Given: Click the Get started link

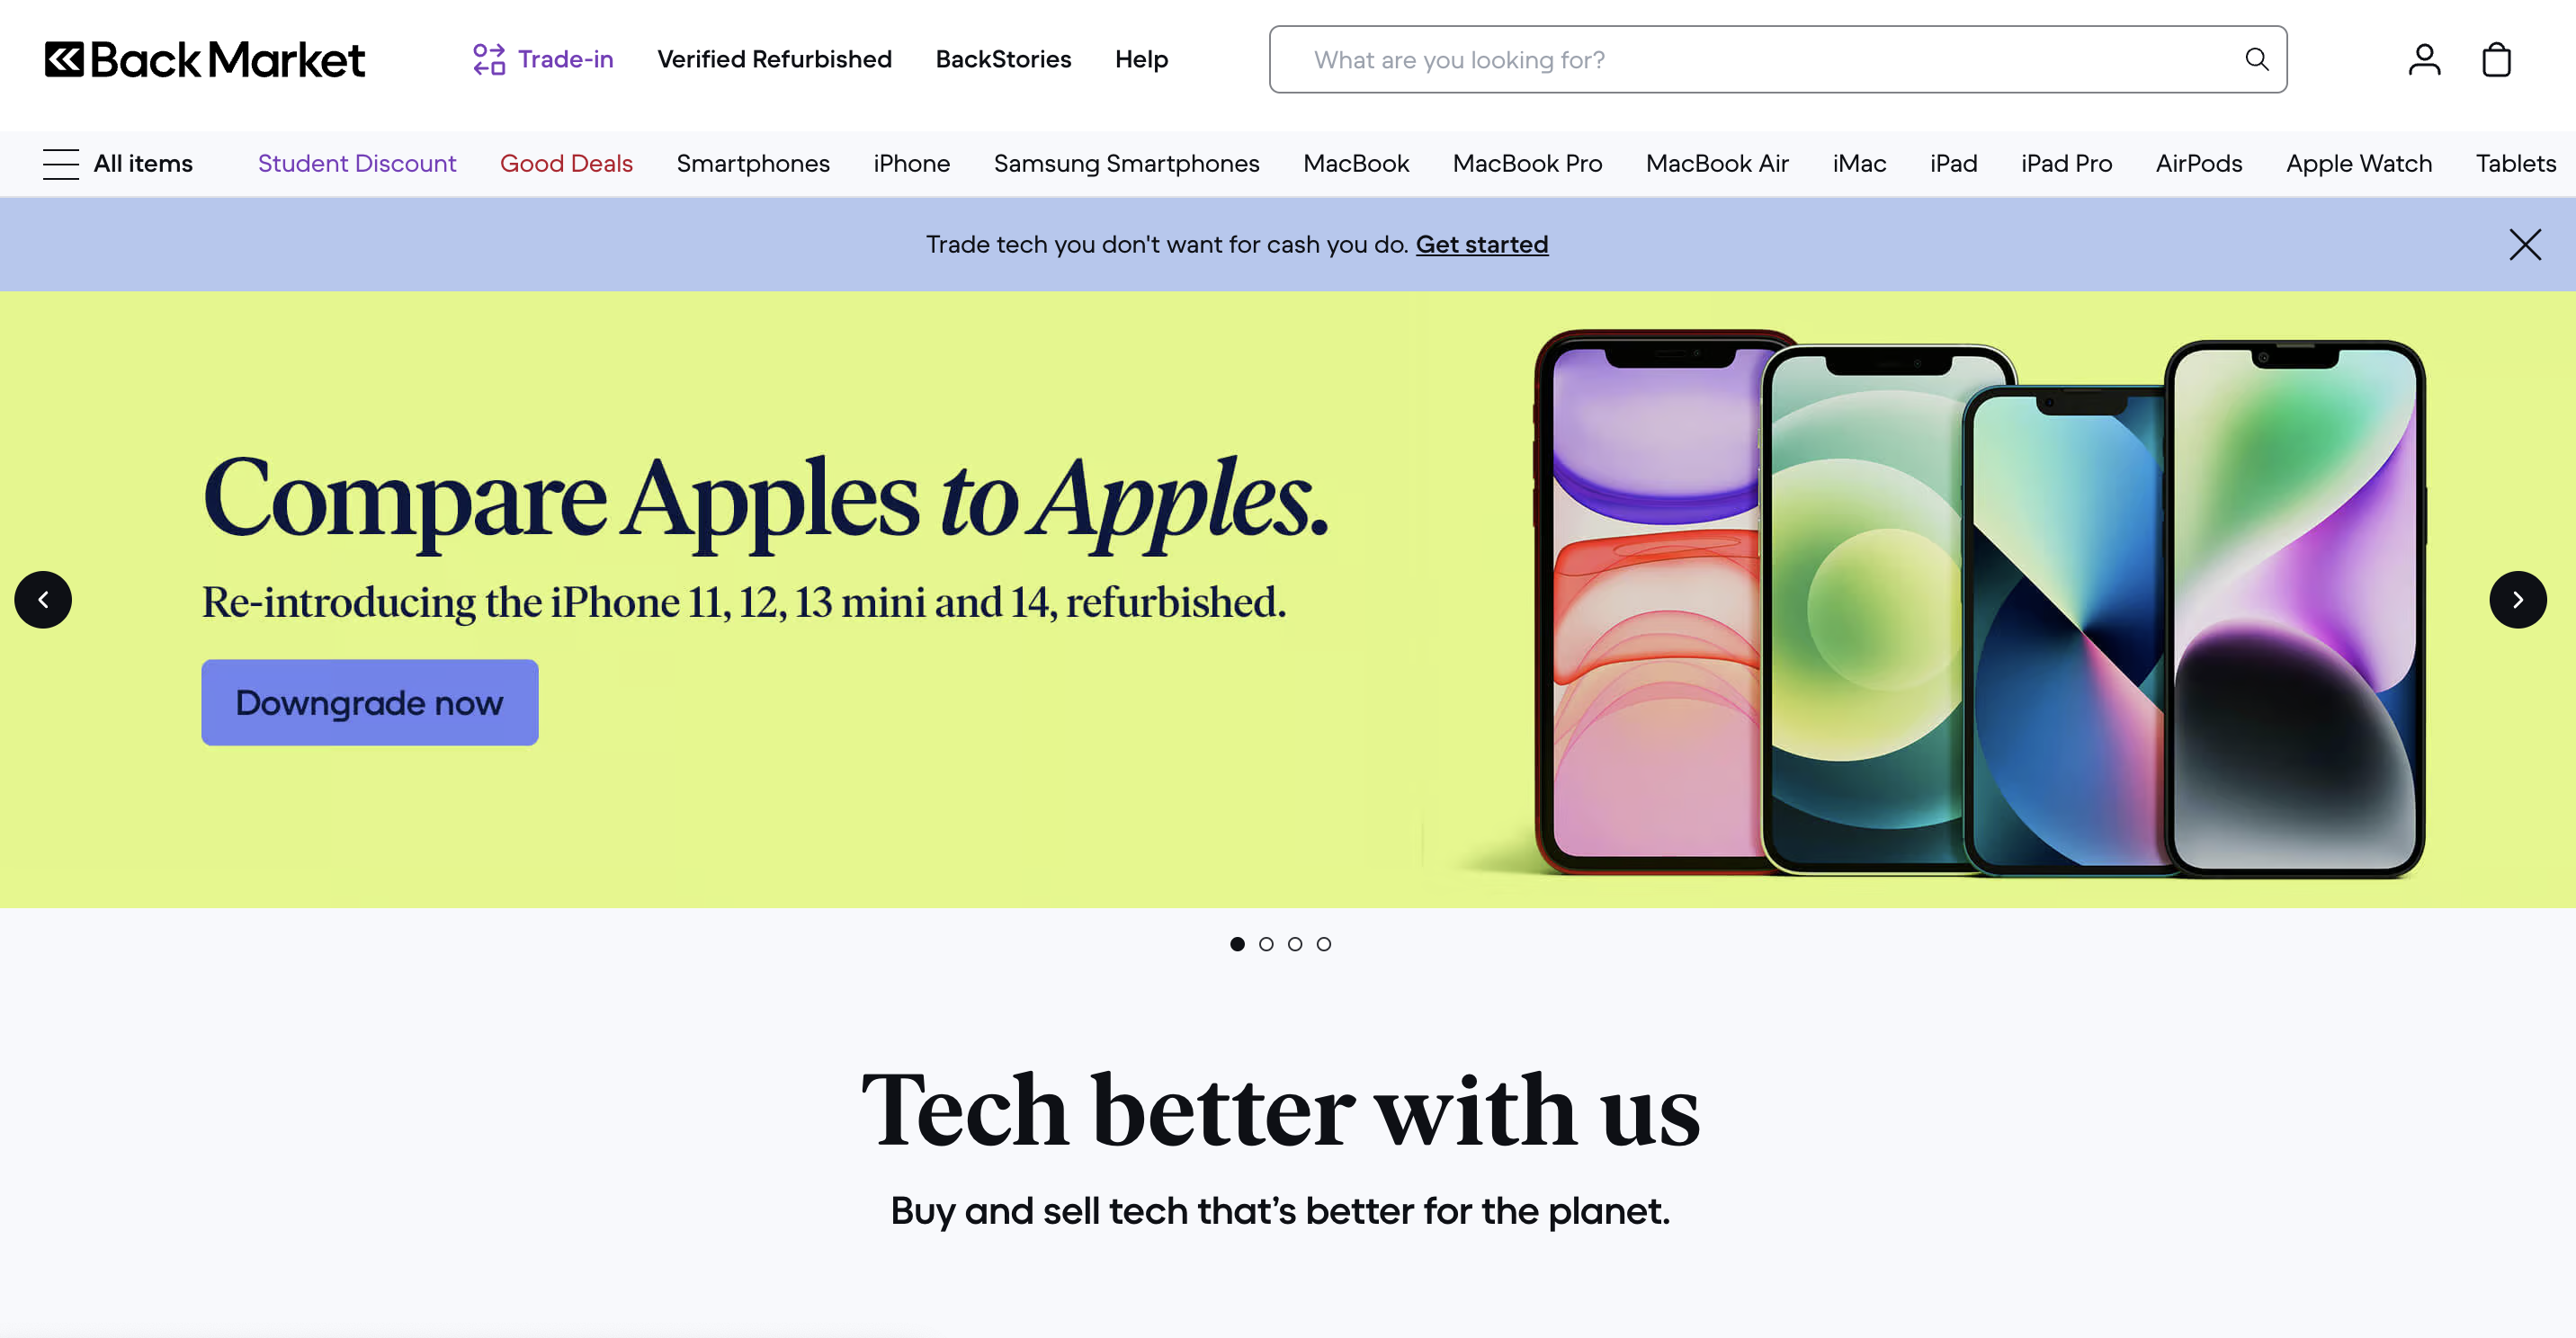Looking at the screenshot, I should [1482, 244].
